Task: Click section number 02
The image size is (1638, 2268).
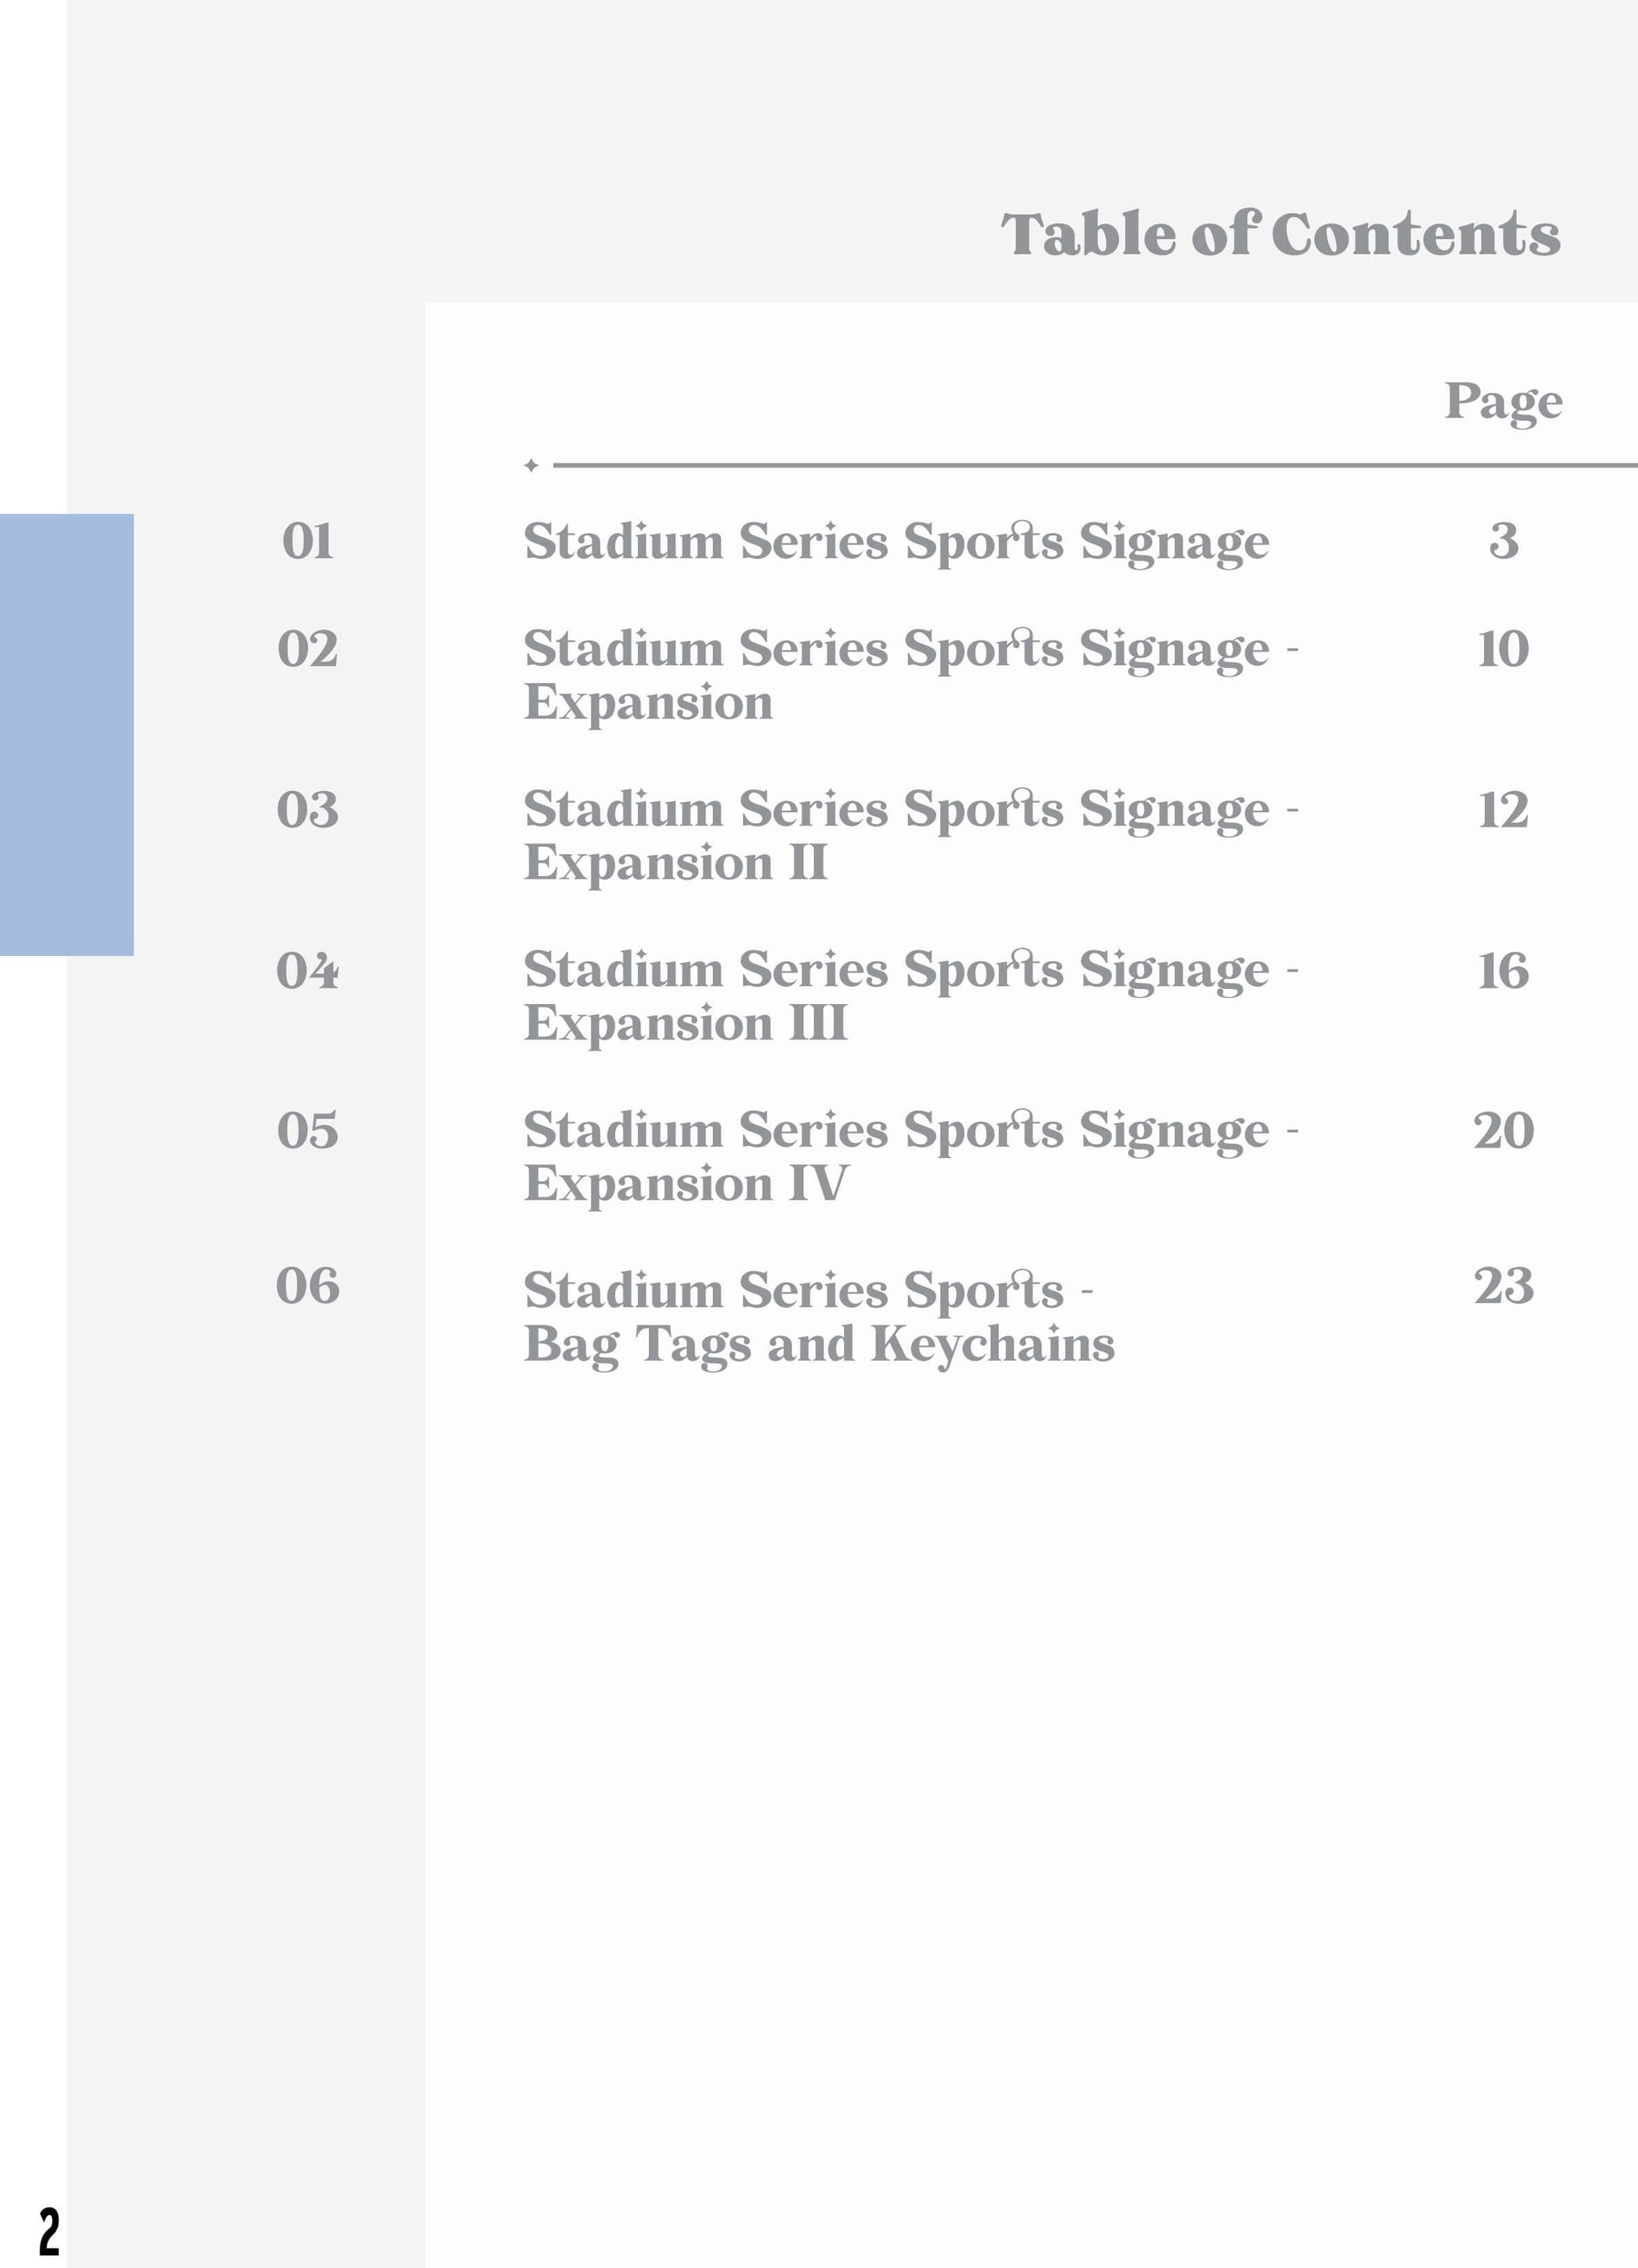Action: pyautogui.click(x=308, y=648)
